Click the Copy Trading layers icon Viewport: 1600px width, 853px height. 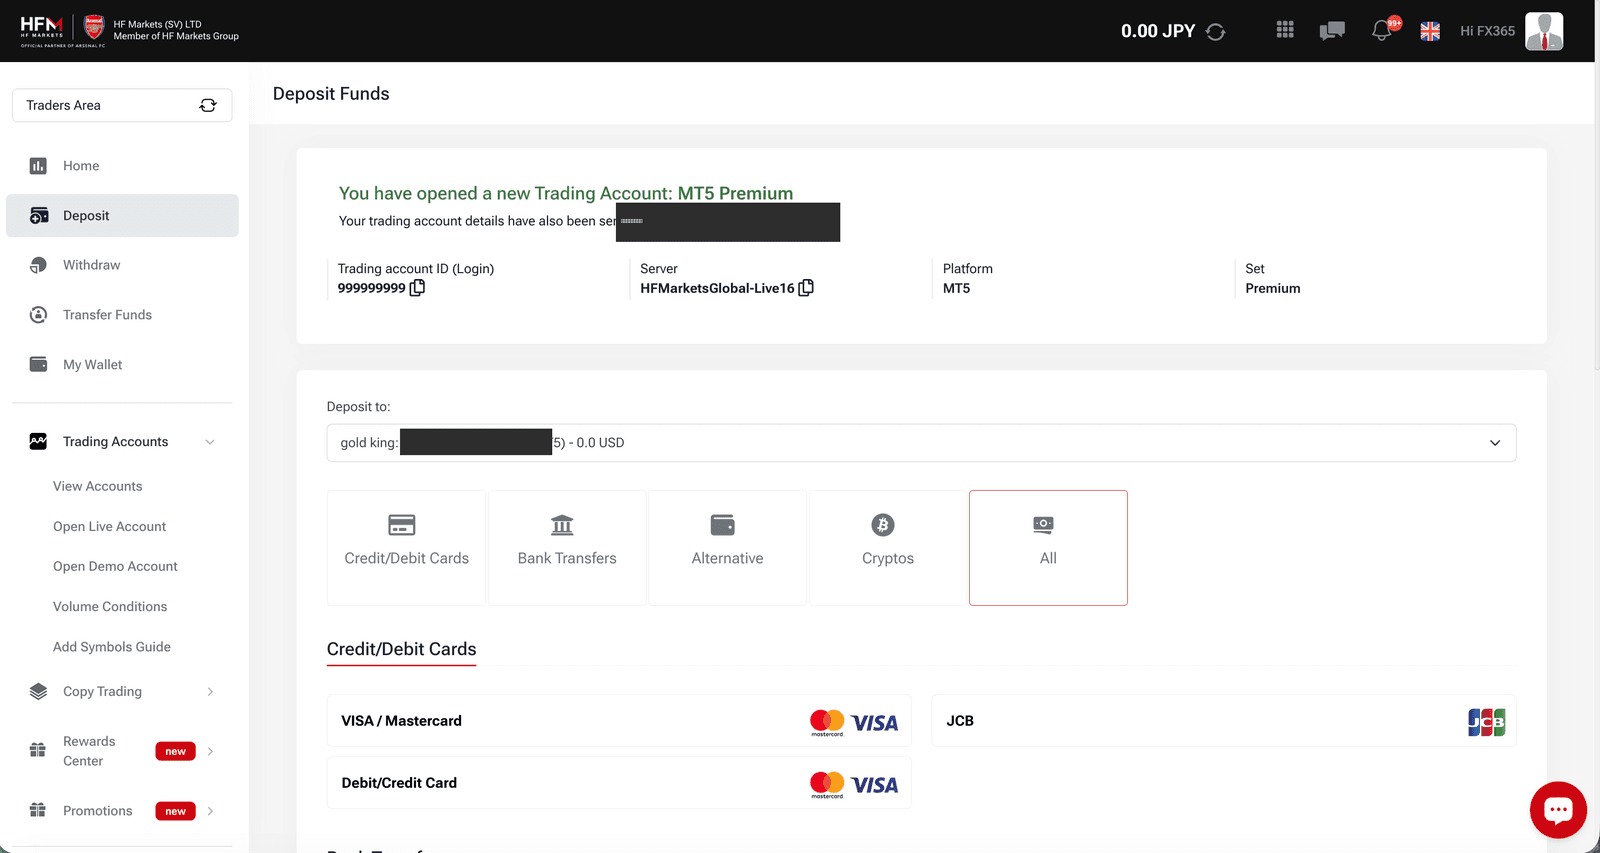(x=38, y=691)
